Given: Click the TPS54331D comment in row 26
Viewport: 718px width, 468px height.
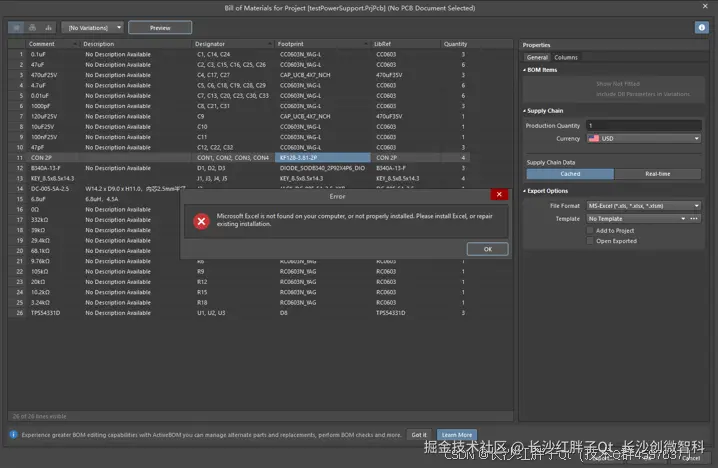Looking at the screenshot, I should (x=54, y=313).
